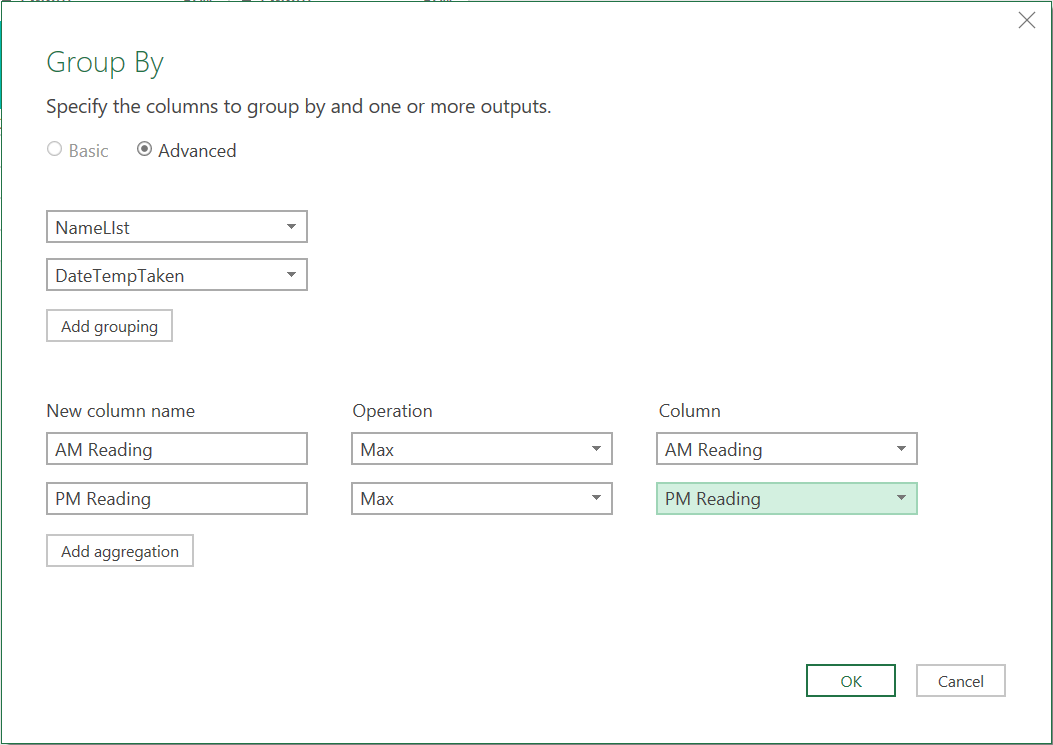This screenshot has width=1053, height=745.
Task: Open the DateTempTaken grouping dropdown
Action: [177, 275]
